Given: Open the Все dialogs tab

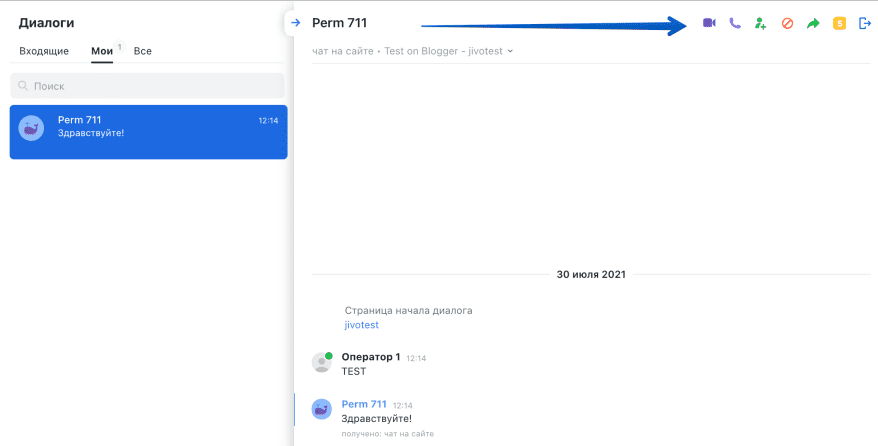Looking at the screenshot, I should coord(142,51).
